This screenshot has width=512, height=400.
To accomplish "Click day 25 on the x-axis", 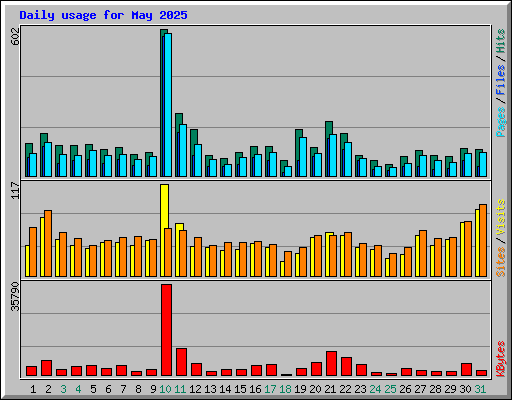I will [x=390, y=389].
